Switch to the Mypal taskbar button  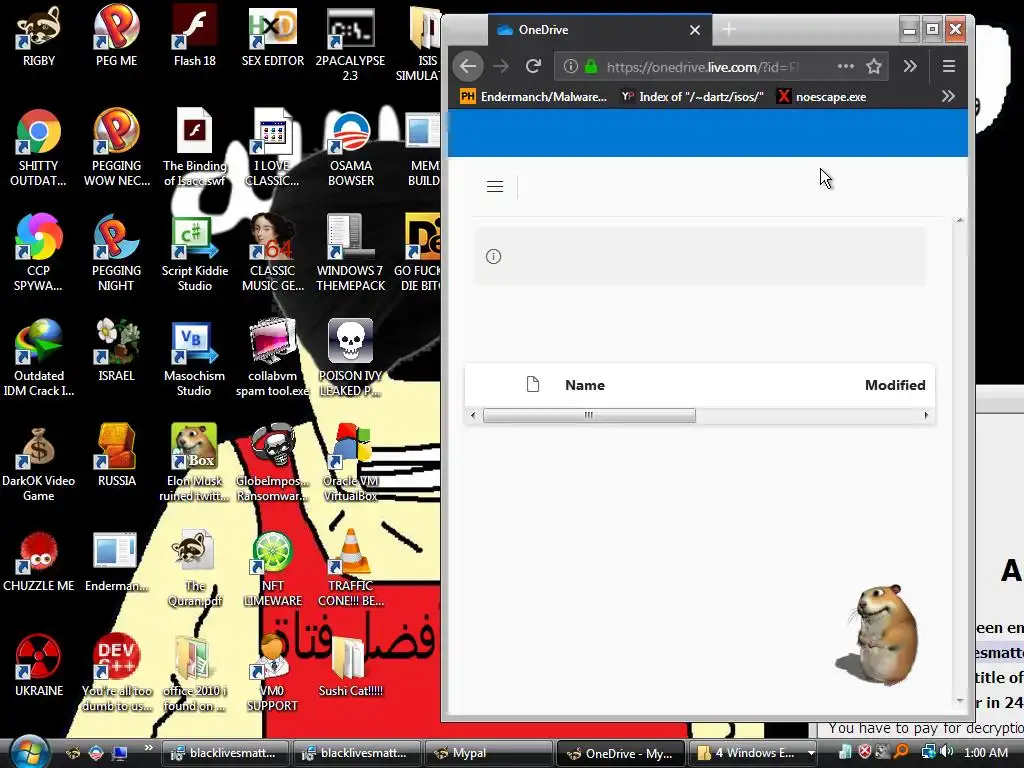coord(487,753)
